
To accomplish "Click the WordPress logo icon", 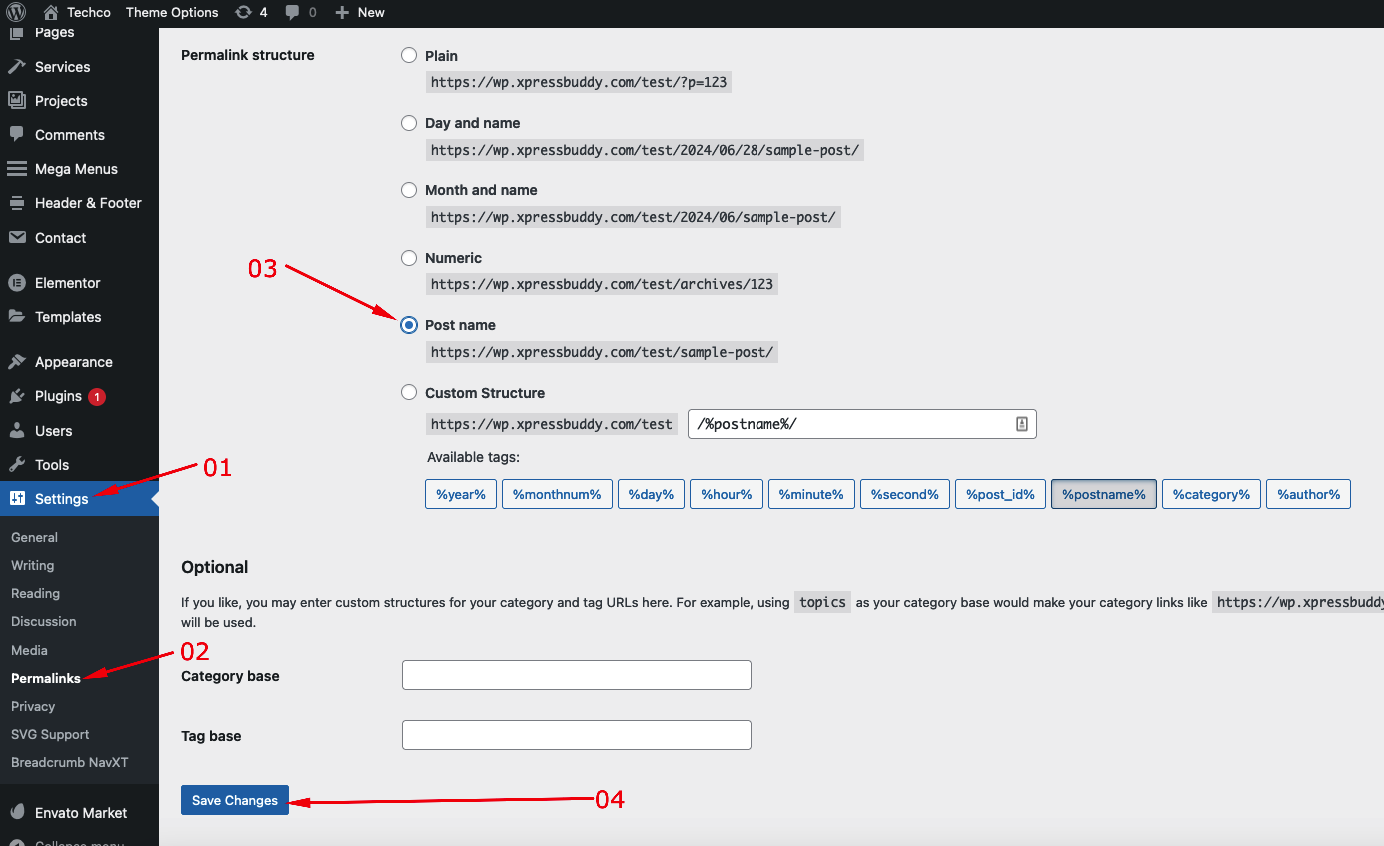I will [16, 12].
